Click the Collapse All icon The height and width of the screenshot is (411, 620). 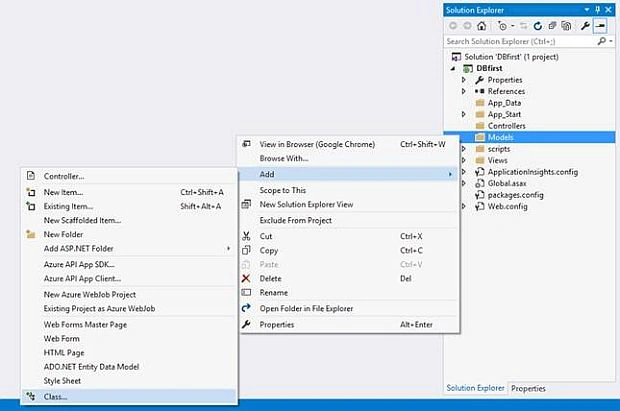pos(552,26)
